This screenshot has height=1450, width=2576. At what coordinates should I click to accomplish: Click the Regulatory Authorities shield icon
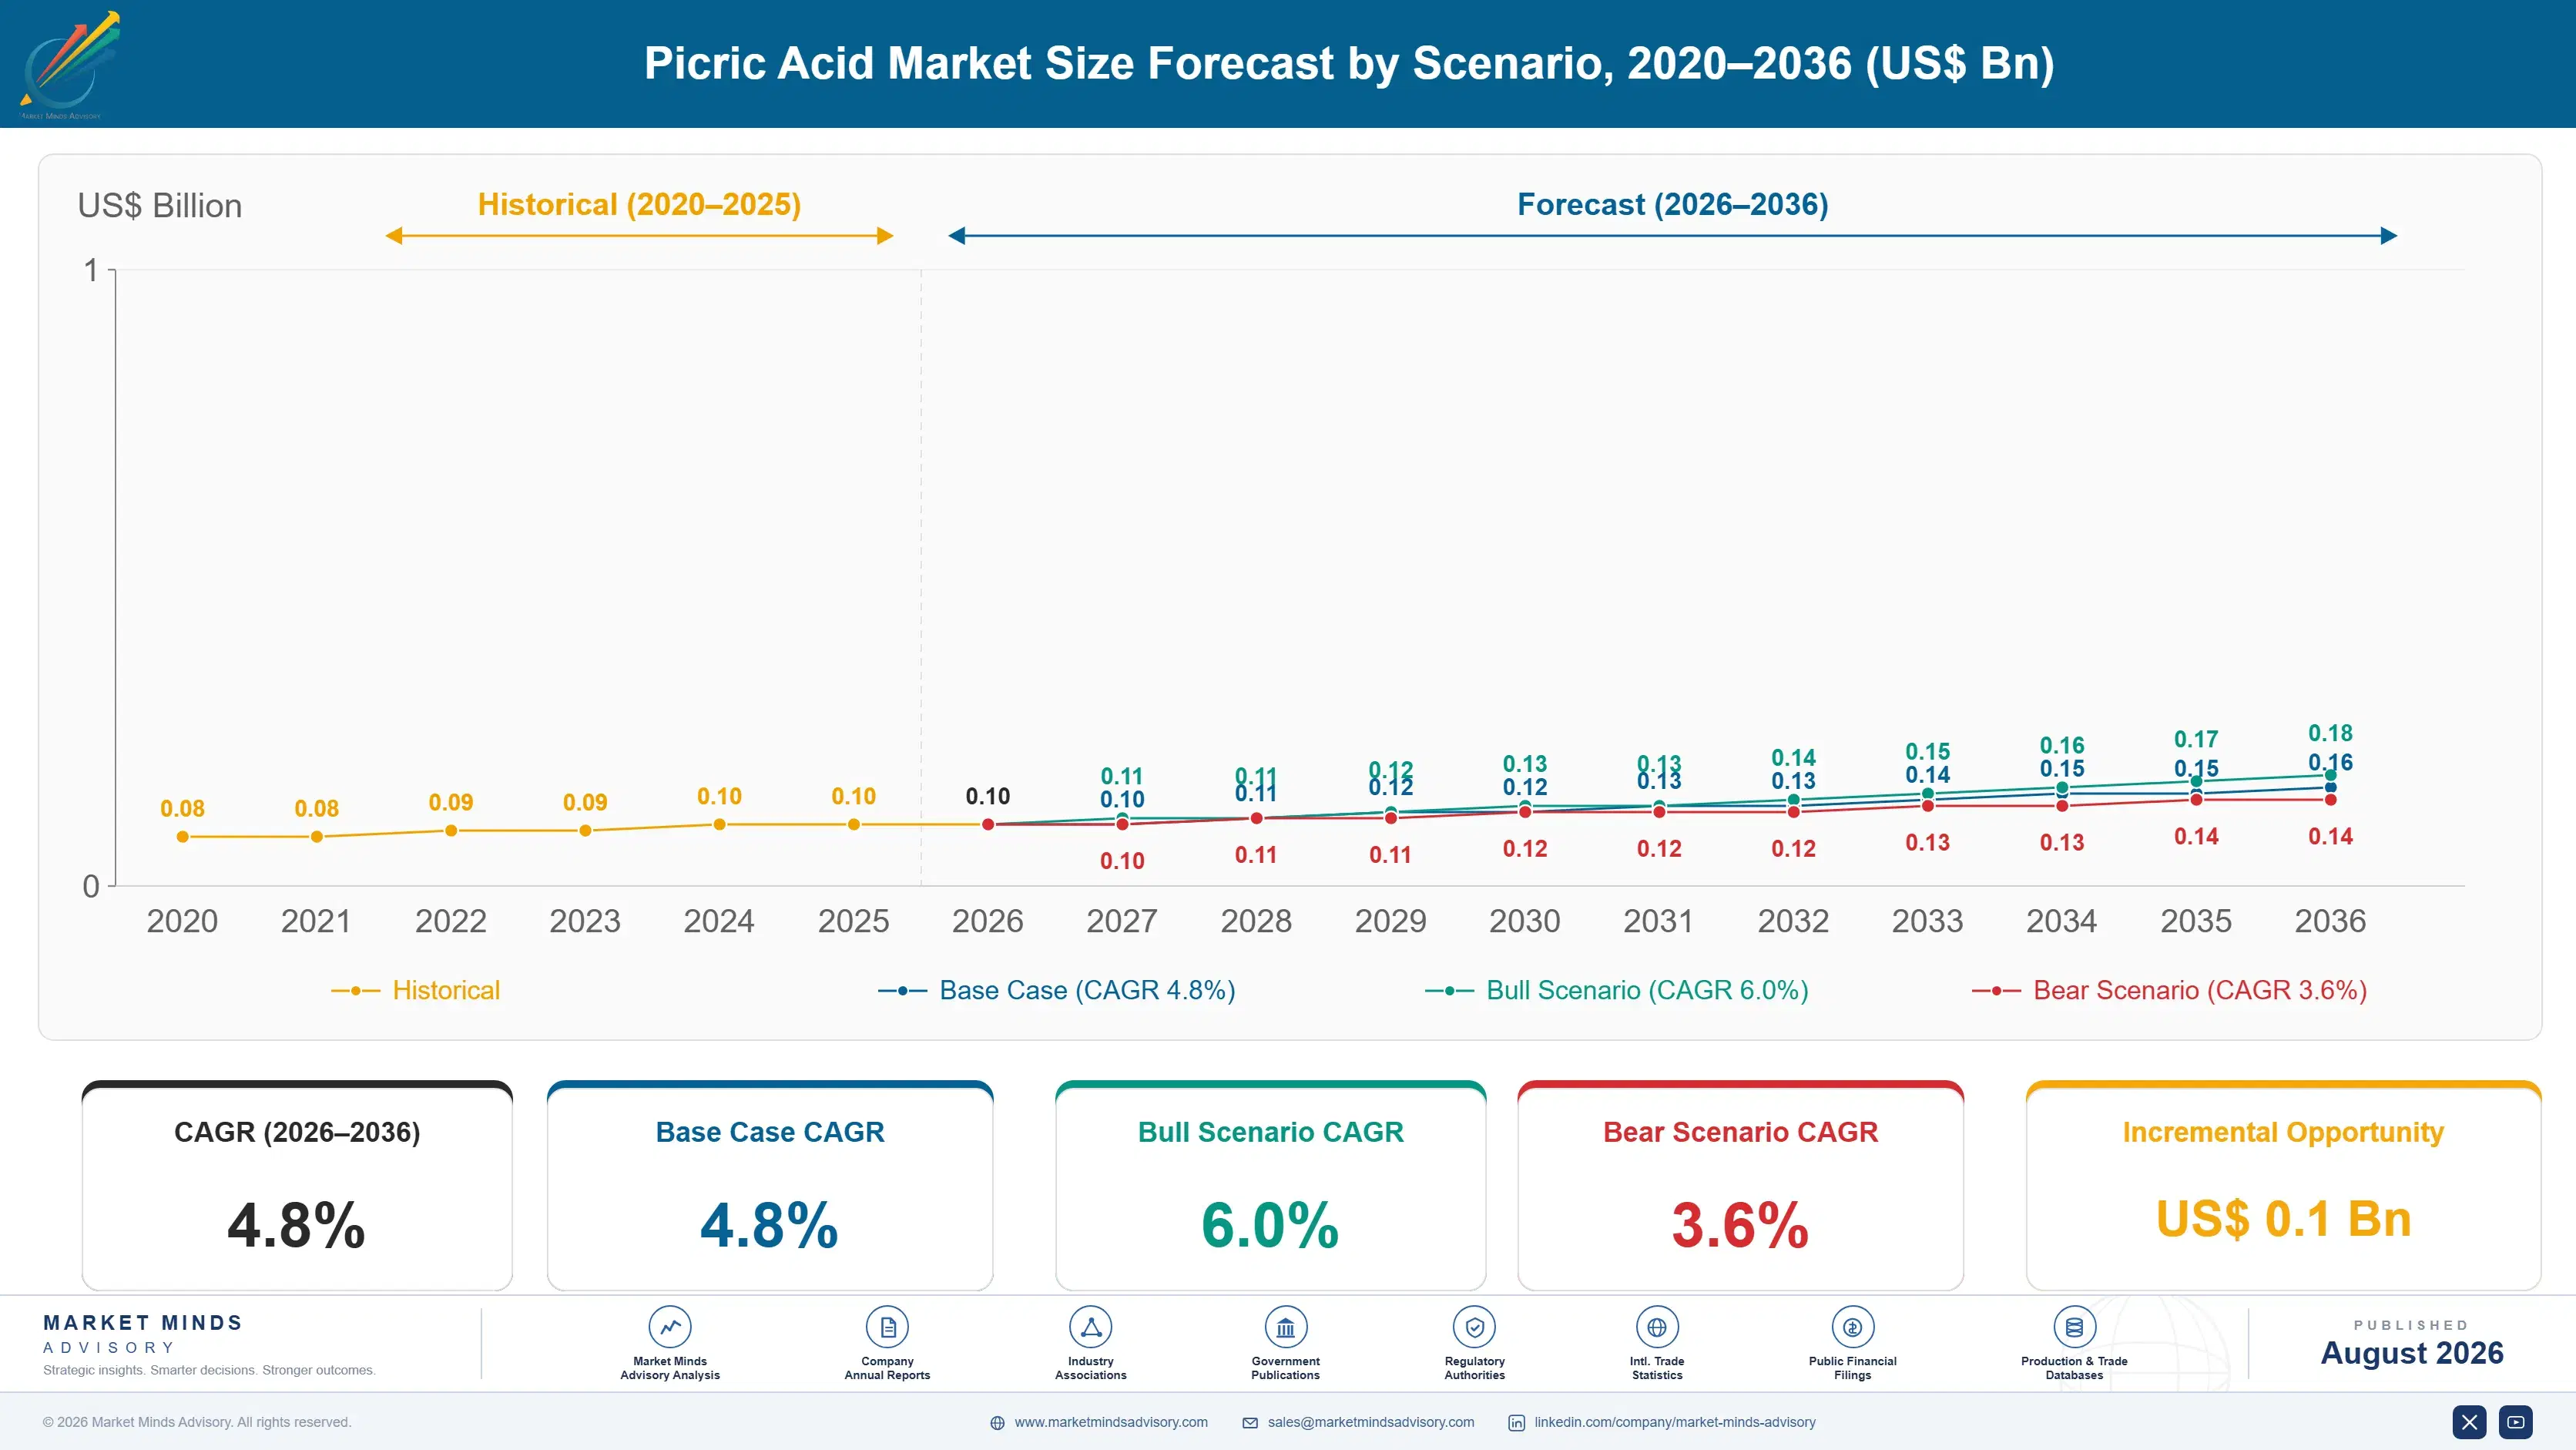[1474, 1327]
